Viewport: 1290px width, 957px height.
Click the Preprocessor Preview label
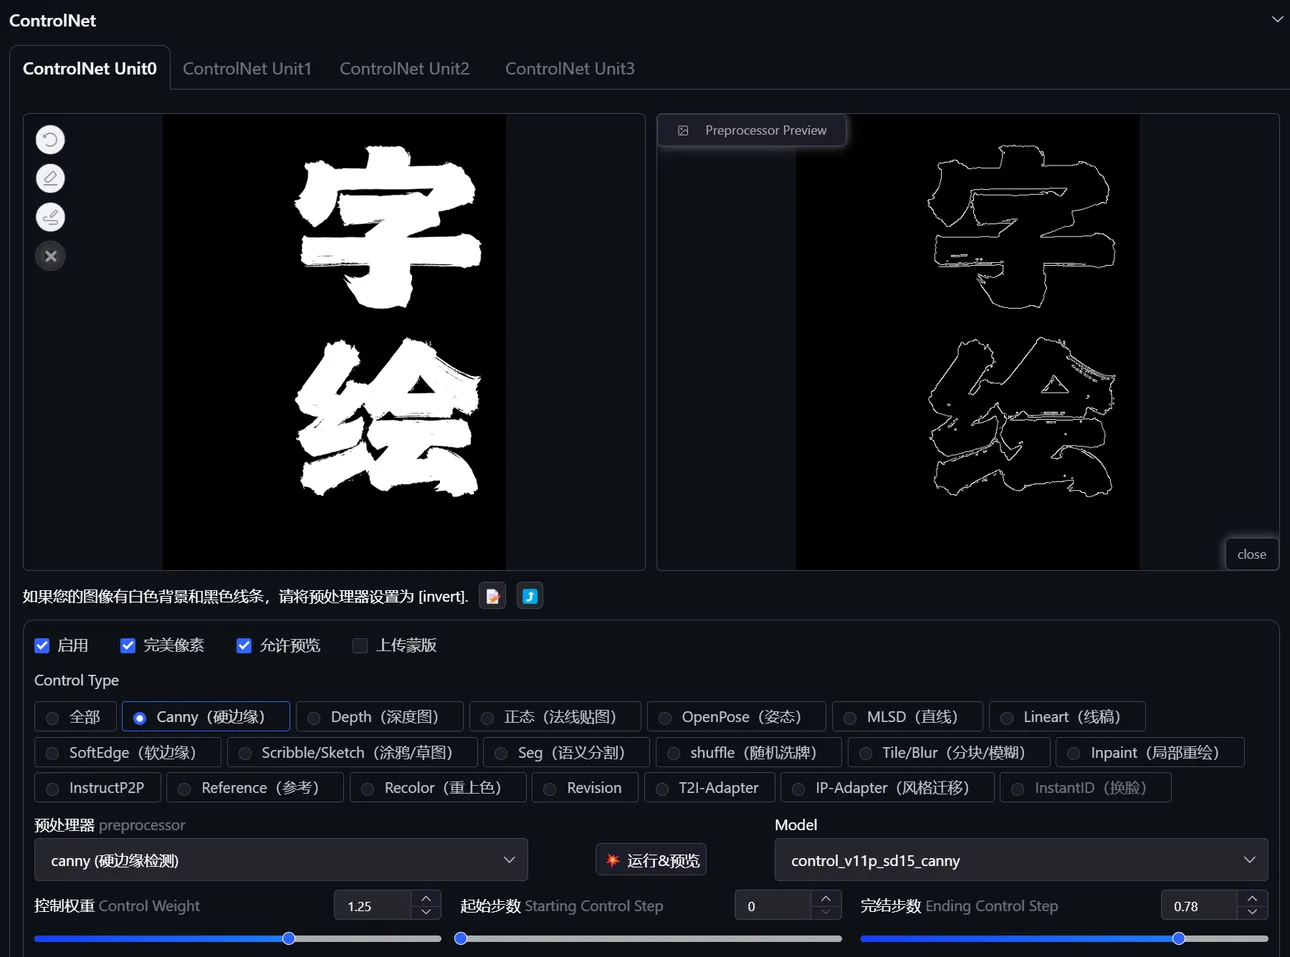[766, 131]
